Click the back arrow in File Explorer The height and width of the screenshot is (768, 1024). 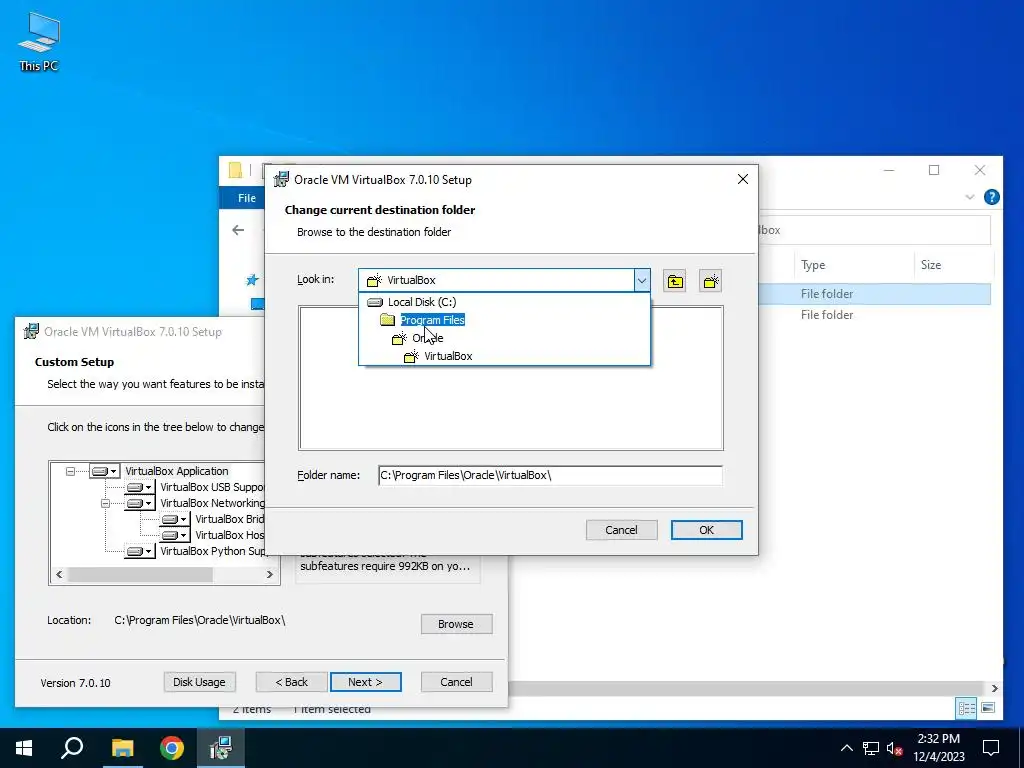(238, 230)
